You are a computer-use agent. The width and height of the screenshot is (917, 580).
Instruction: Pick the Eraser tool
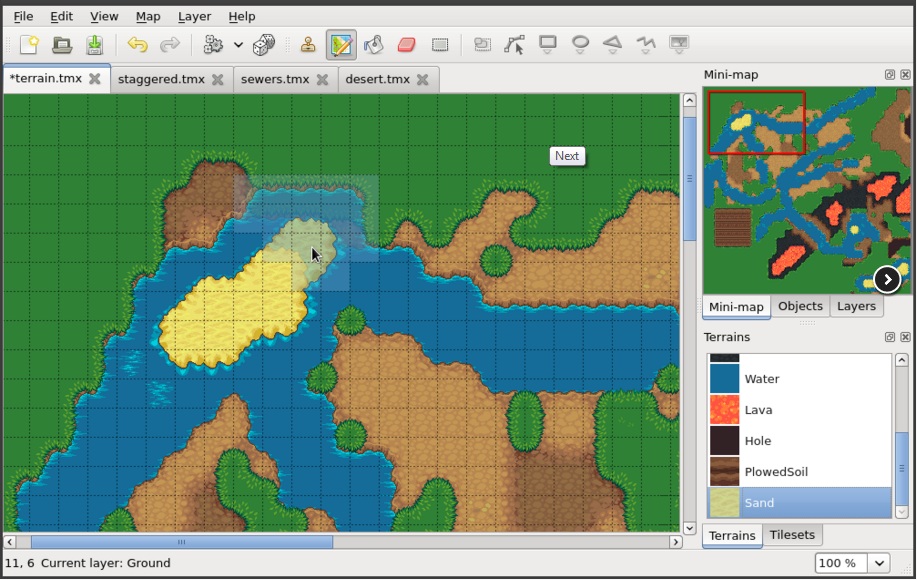pos(404,44)
